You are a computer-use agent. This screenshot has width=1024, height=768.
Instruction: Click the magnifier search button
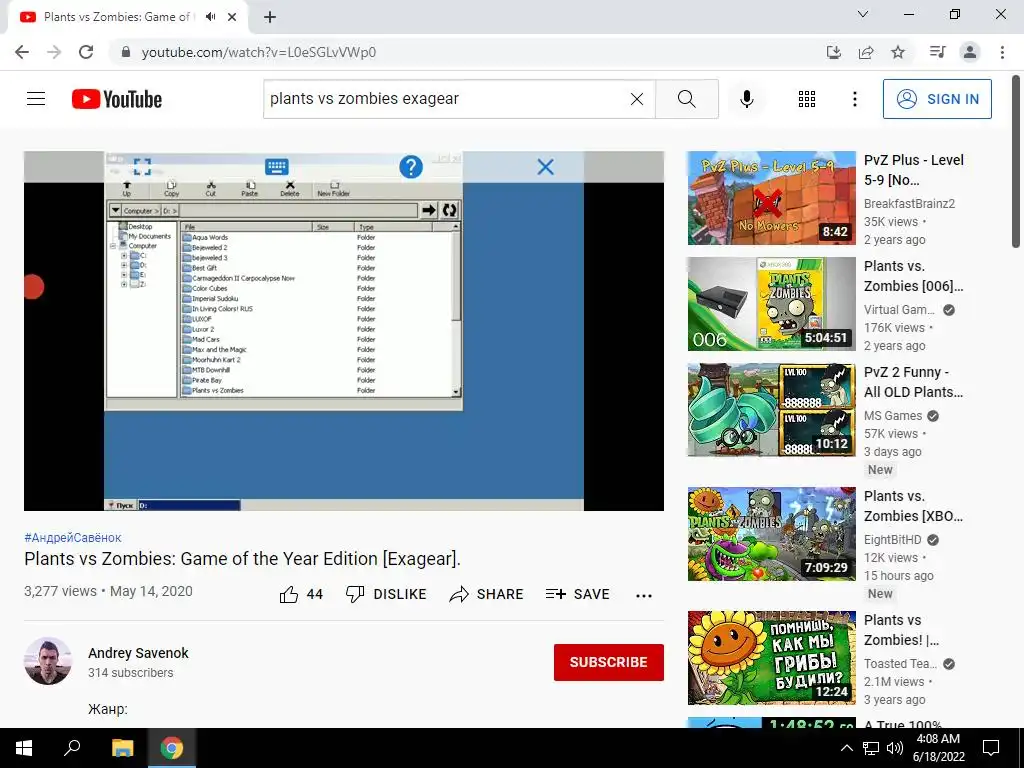point(686,99)
